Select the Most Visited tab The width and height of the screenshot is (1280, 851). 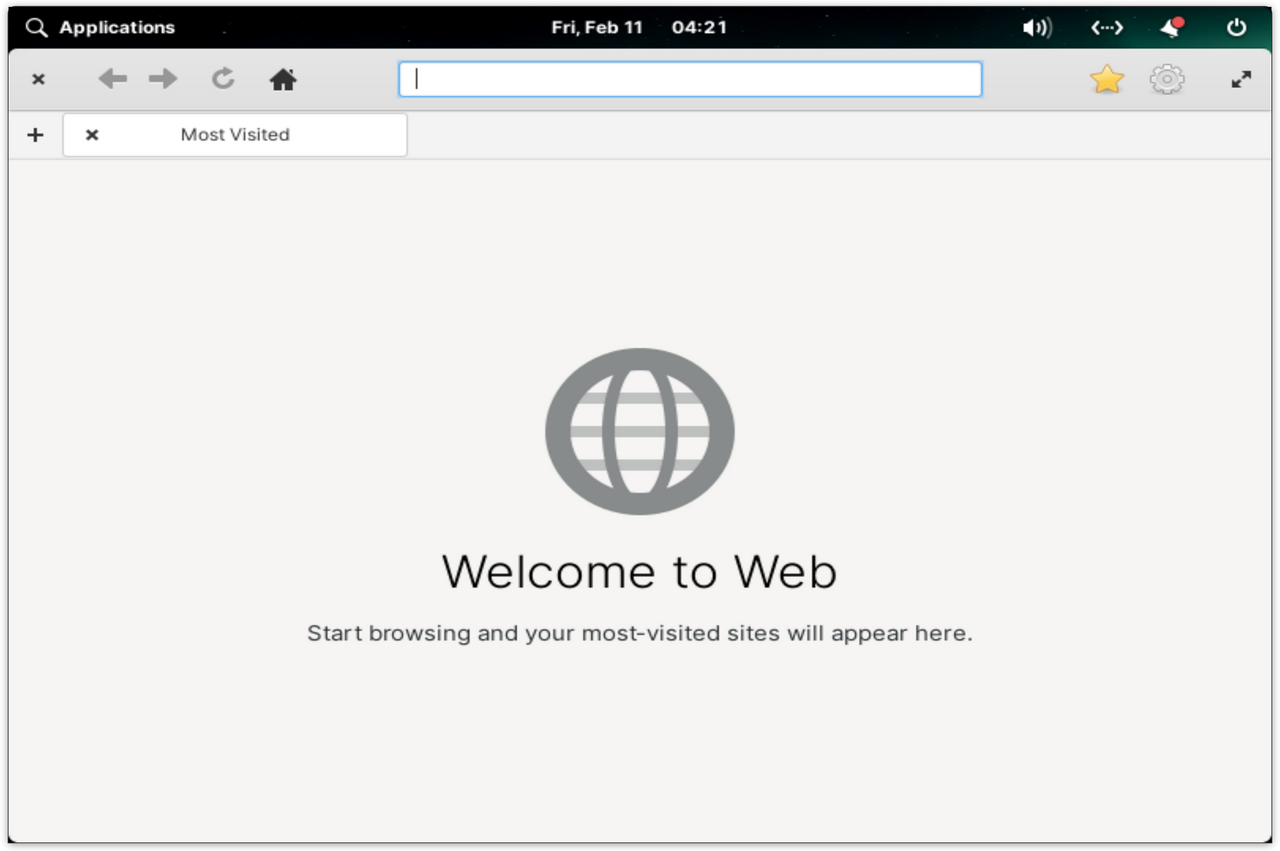(235, 135)
